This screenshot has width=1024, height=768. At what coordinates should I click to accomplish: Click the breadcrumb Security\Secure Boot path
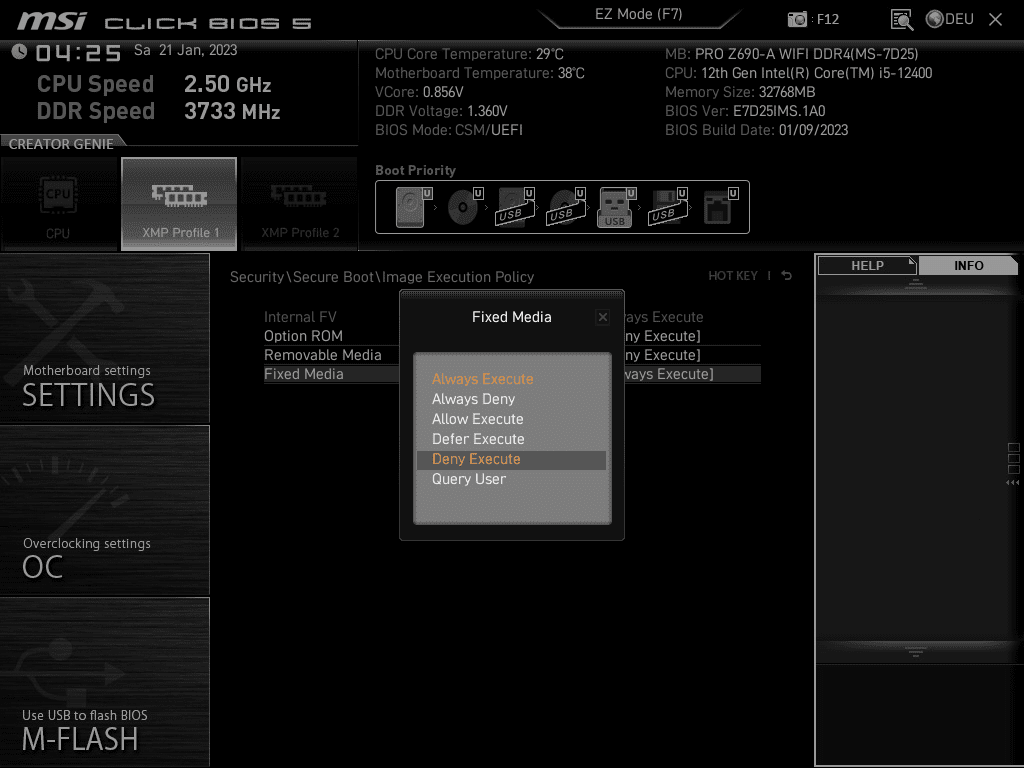382,277
